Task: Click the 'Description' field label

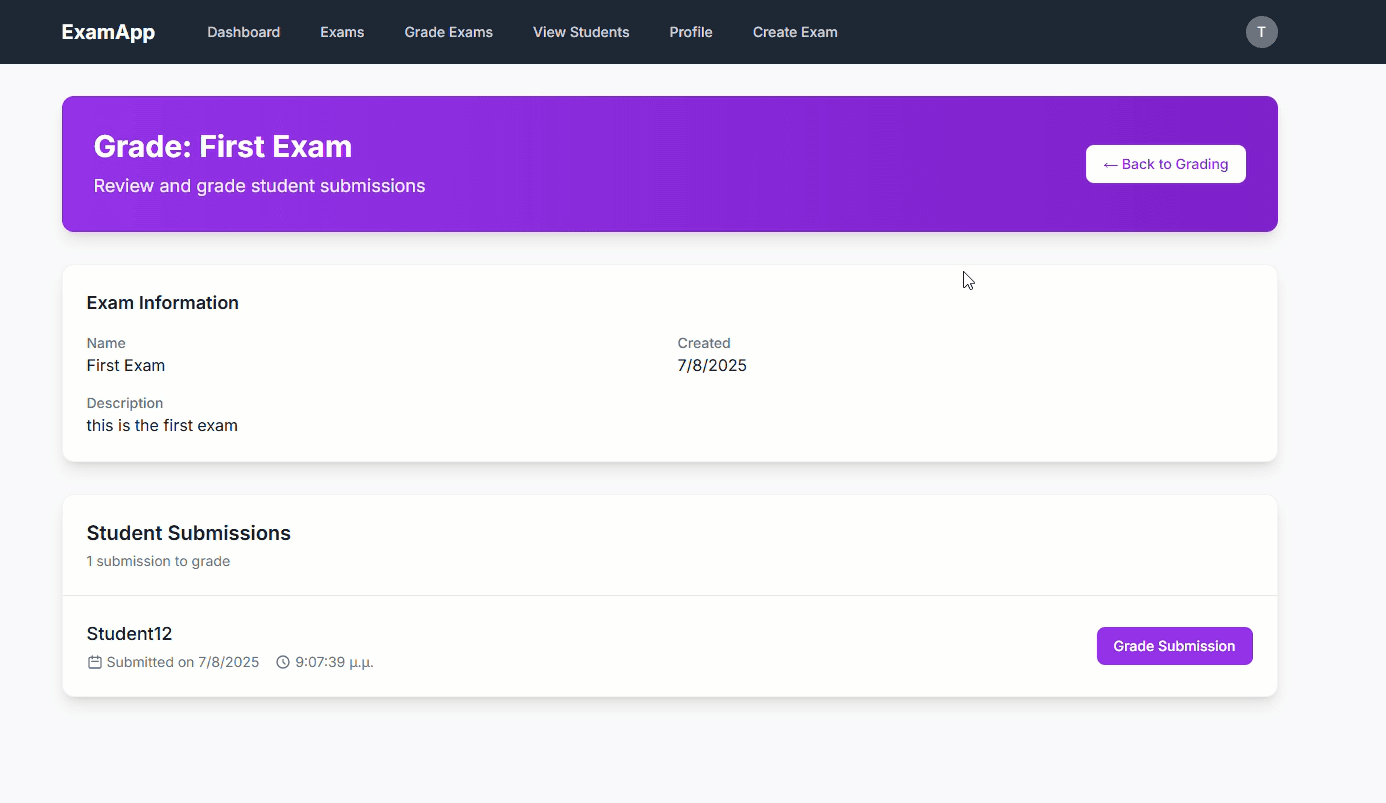Action: [125, 403]
